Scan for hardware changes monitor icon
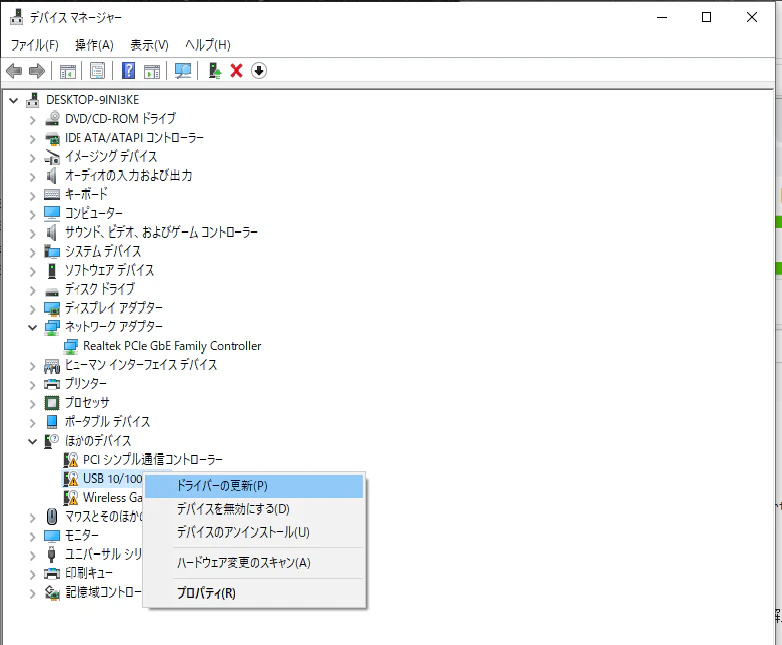Image resolution: width=782 pixels, height=645 pixels. pyautogui.click(x=183, y=71)
